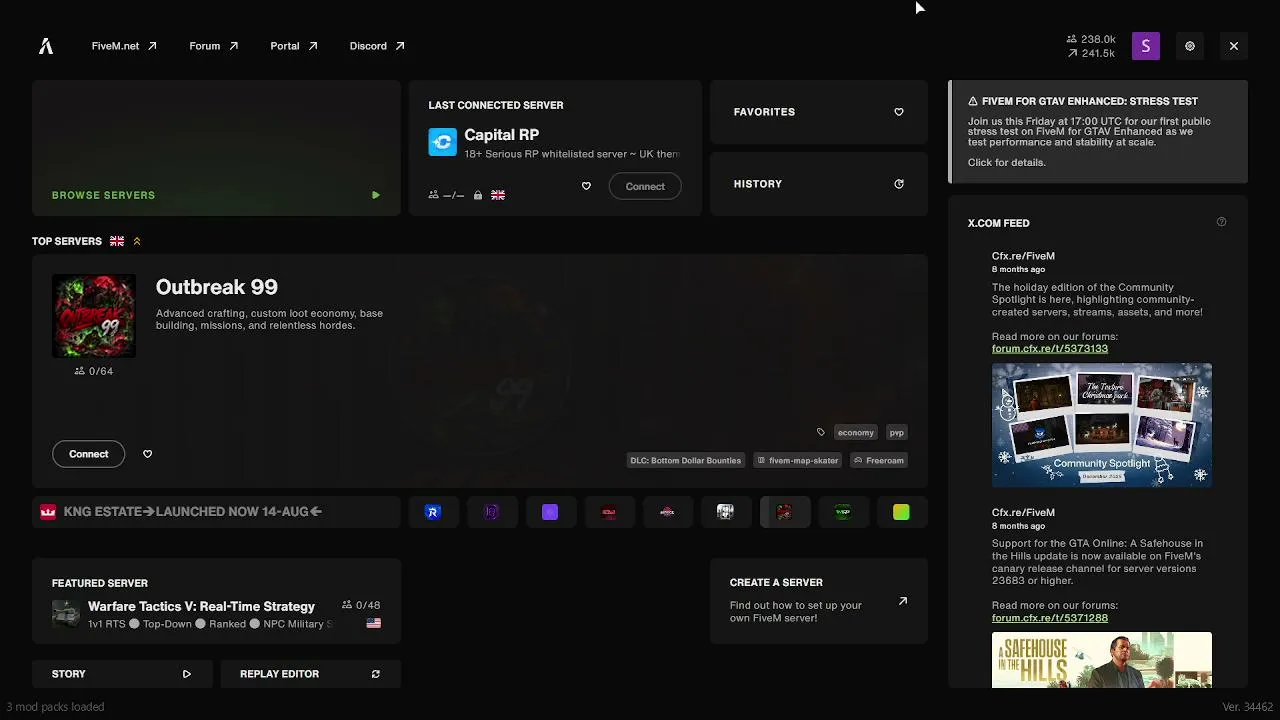Click the tag icon beside economy
1280x720 pixels.
821,432
